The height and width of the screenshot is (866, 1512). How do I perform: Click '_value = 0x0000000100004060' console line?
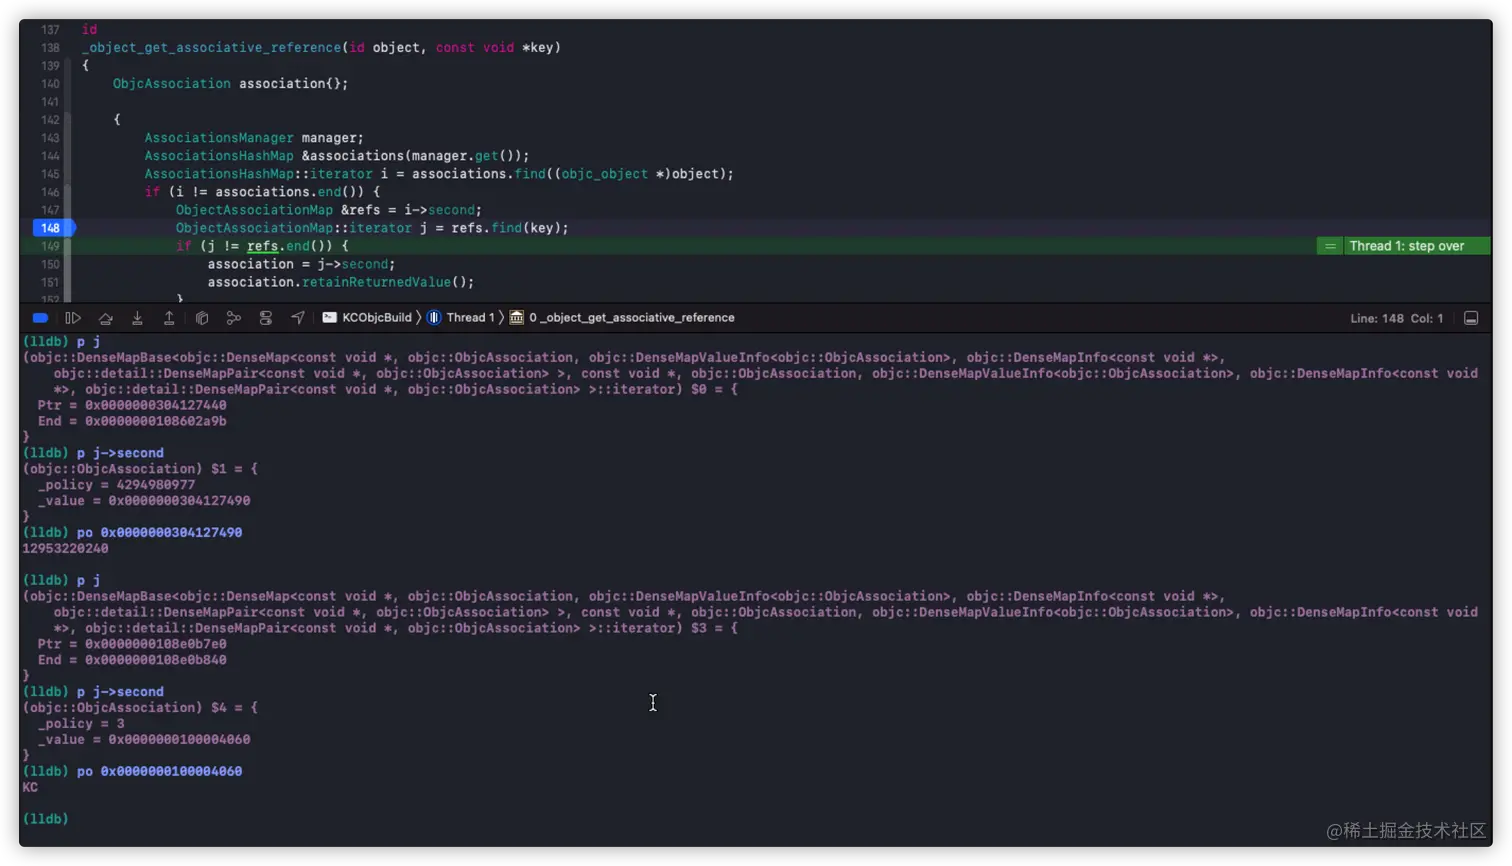pyautogui.click(x=144, y=740)
